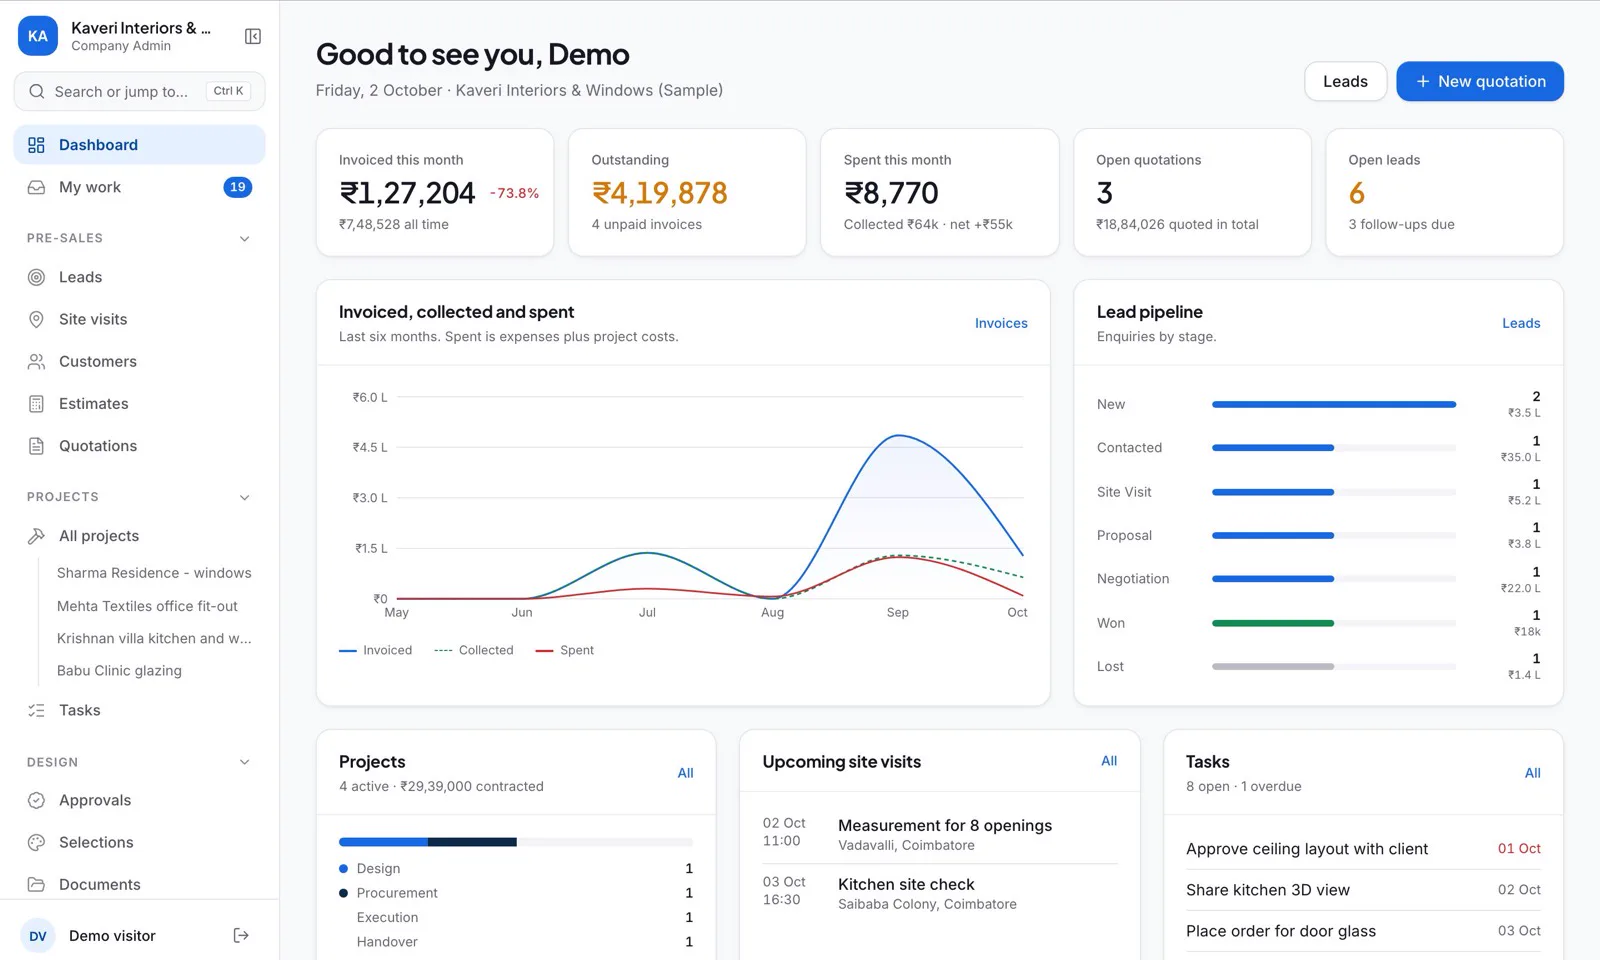Click the New stage pipeline bar
The height and width of the screenshot is (960, 1600).
click(1334, 404)
